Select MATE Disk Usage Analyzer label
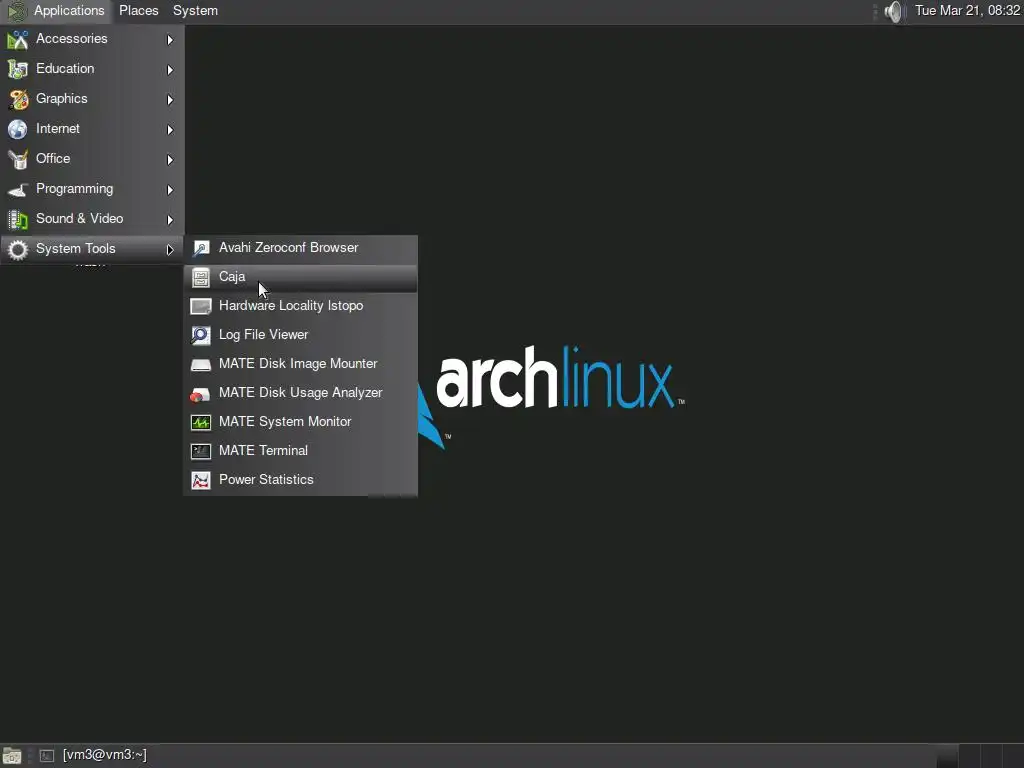The width and height of the screenshot is (1024, 768). (300, 392)
